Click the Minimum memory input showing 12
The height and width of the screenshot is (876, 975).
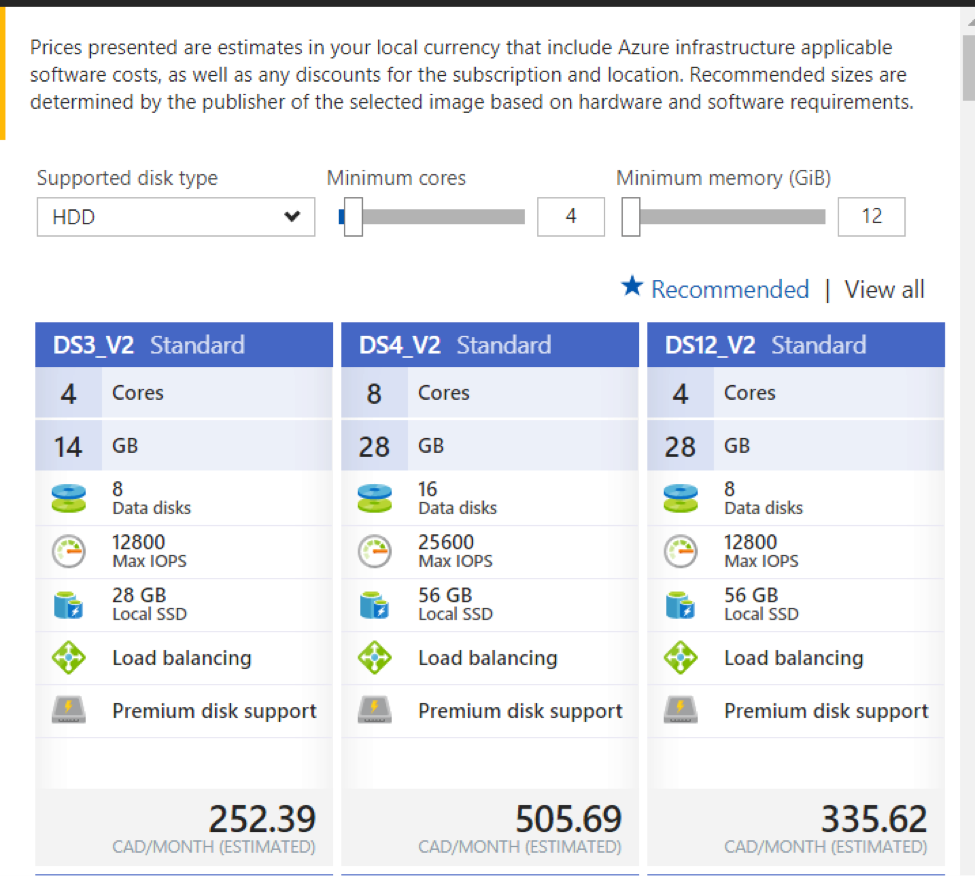click(x=871, y=217)
